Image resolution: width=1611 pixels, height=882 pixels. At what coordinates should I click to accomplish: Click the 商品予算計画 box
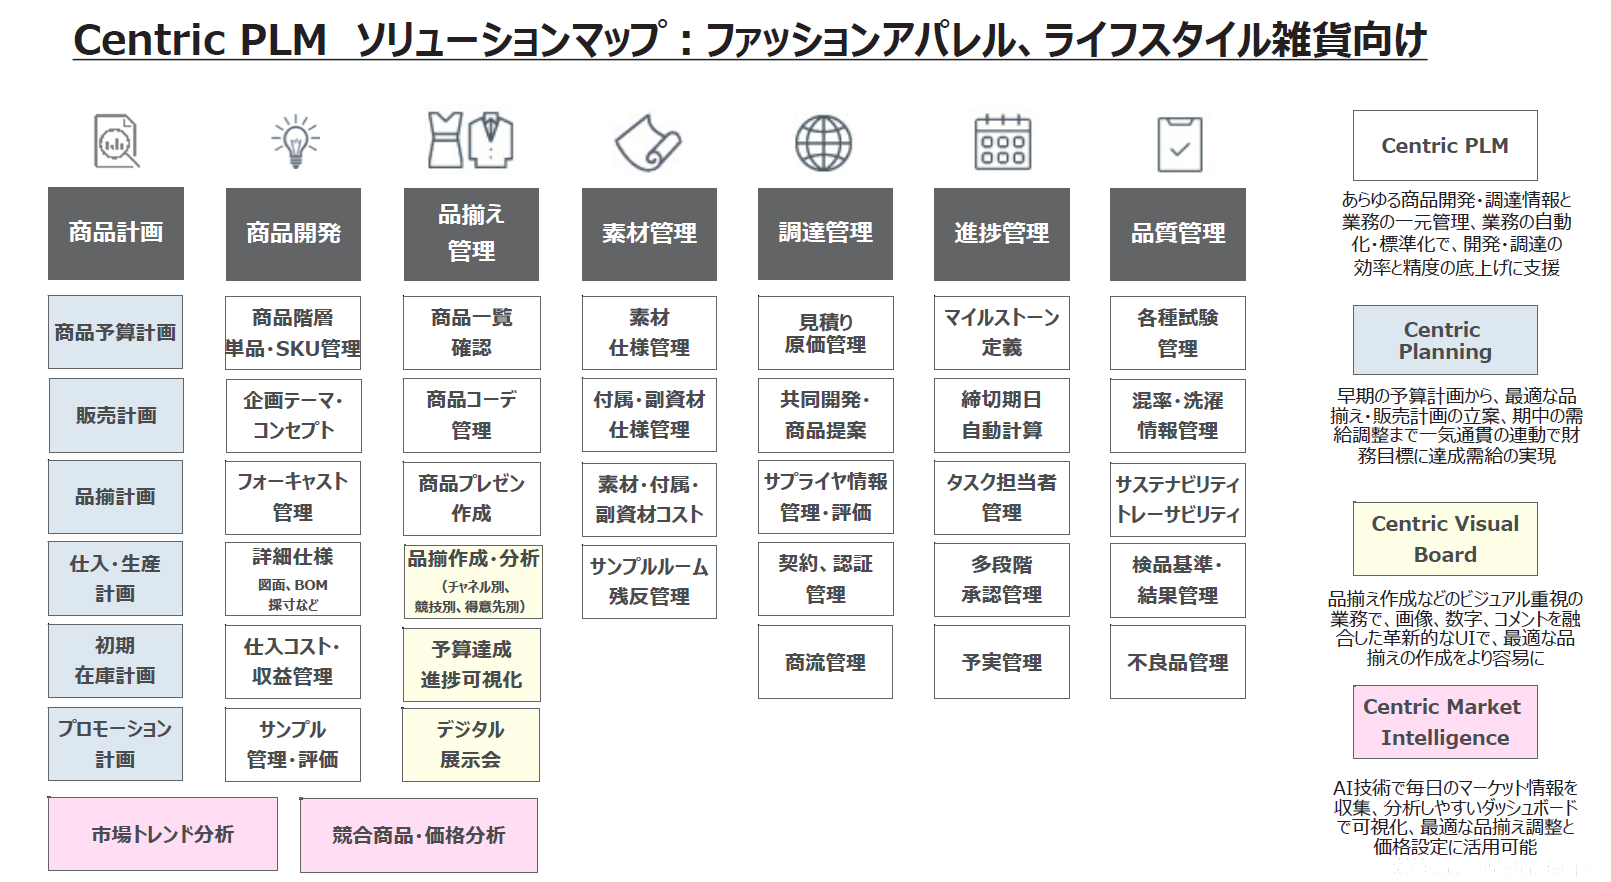tap(116, 332)
